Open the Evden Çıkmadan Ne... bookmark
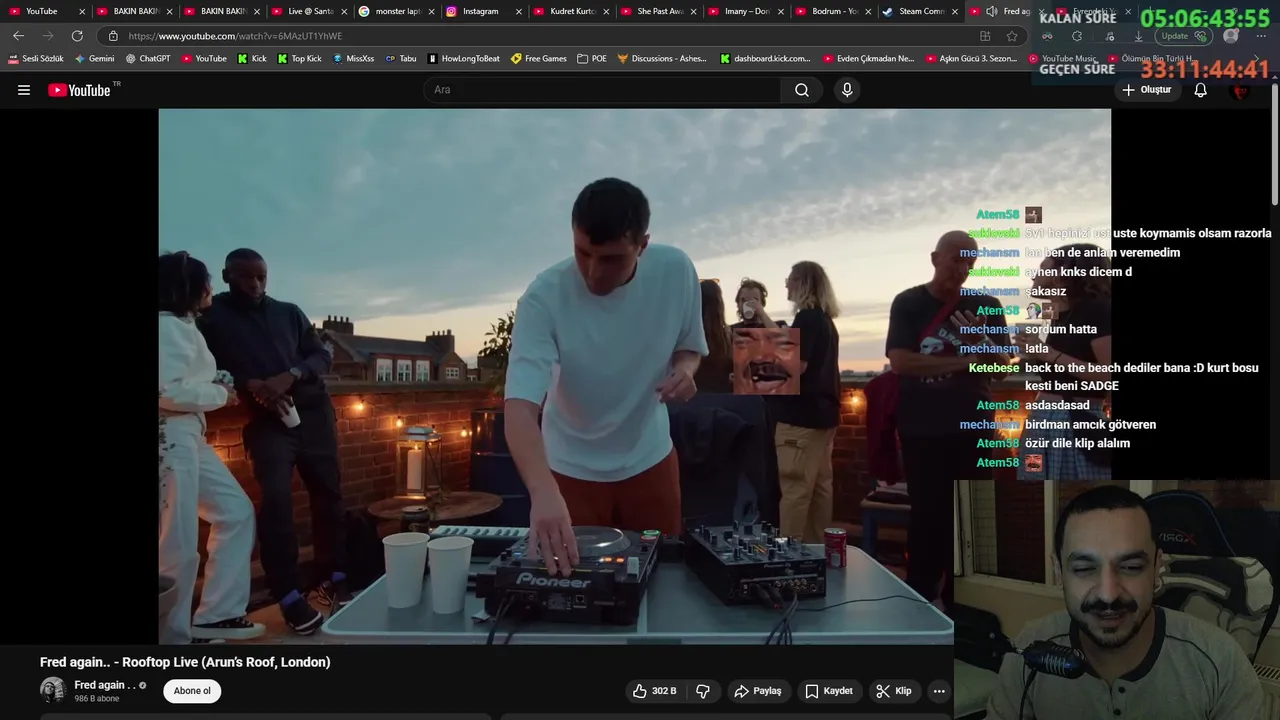 [869, 59]
